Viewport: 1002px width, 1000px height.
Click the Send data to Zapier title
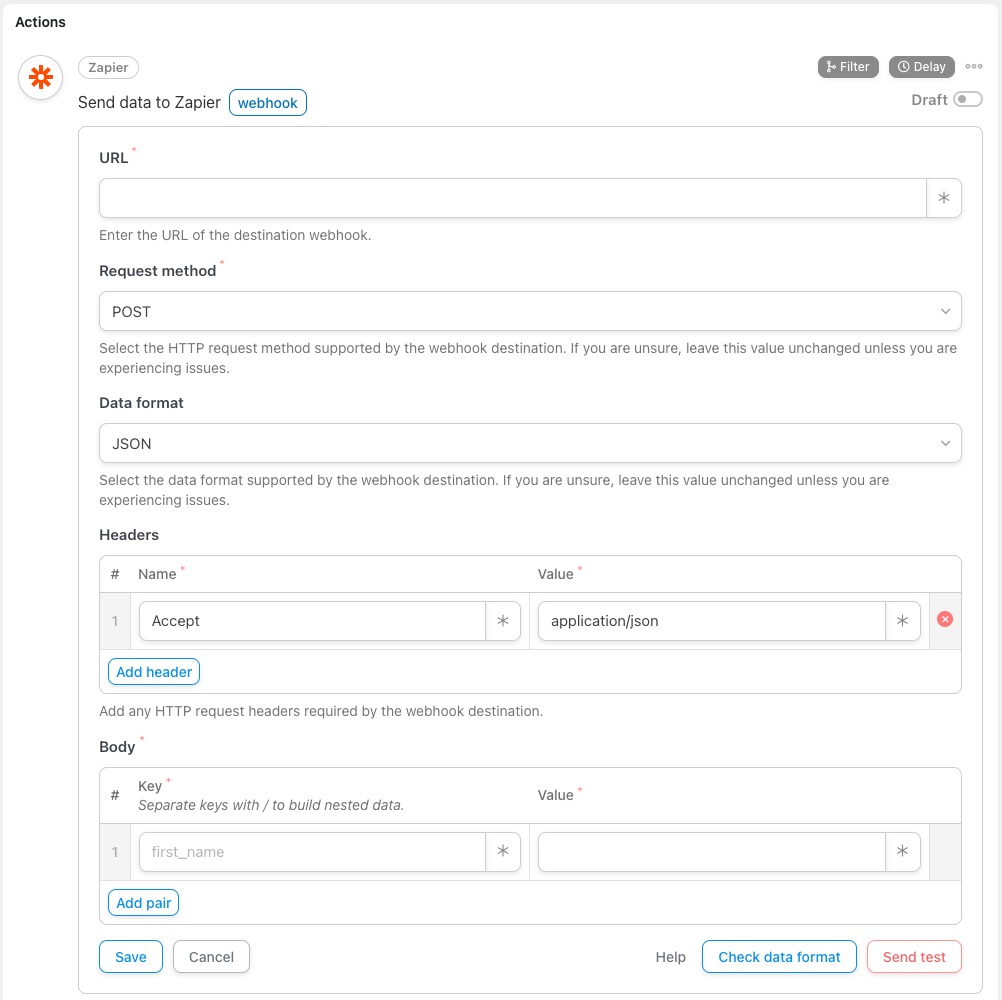click(x=149, y=102)
